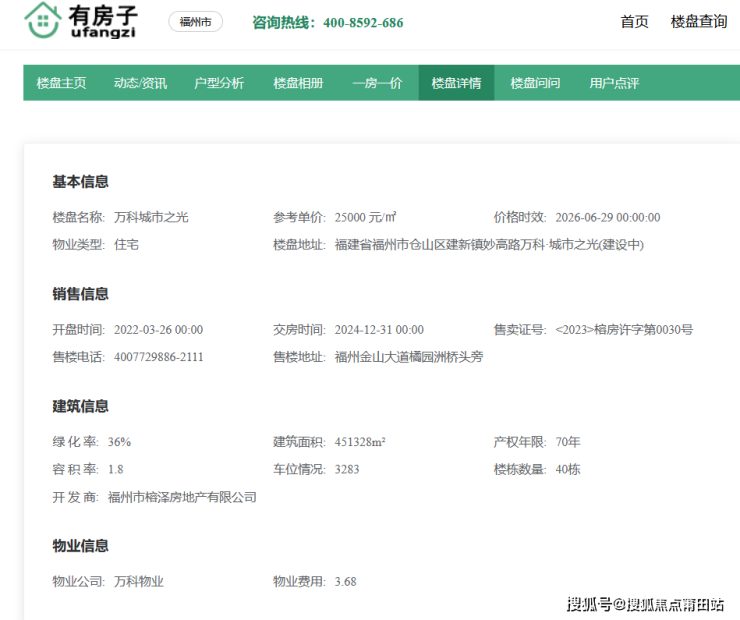Viewport: 740px width, 620px height.
Task: Select permit number 榕房许字第0030号
Action: click(x=624, y=329)
